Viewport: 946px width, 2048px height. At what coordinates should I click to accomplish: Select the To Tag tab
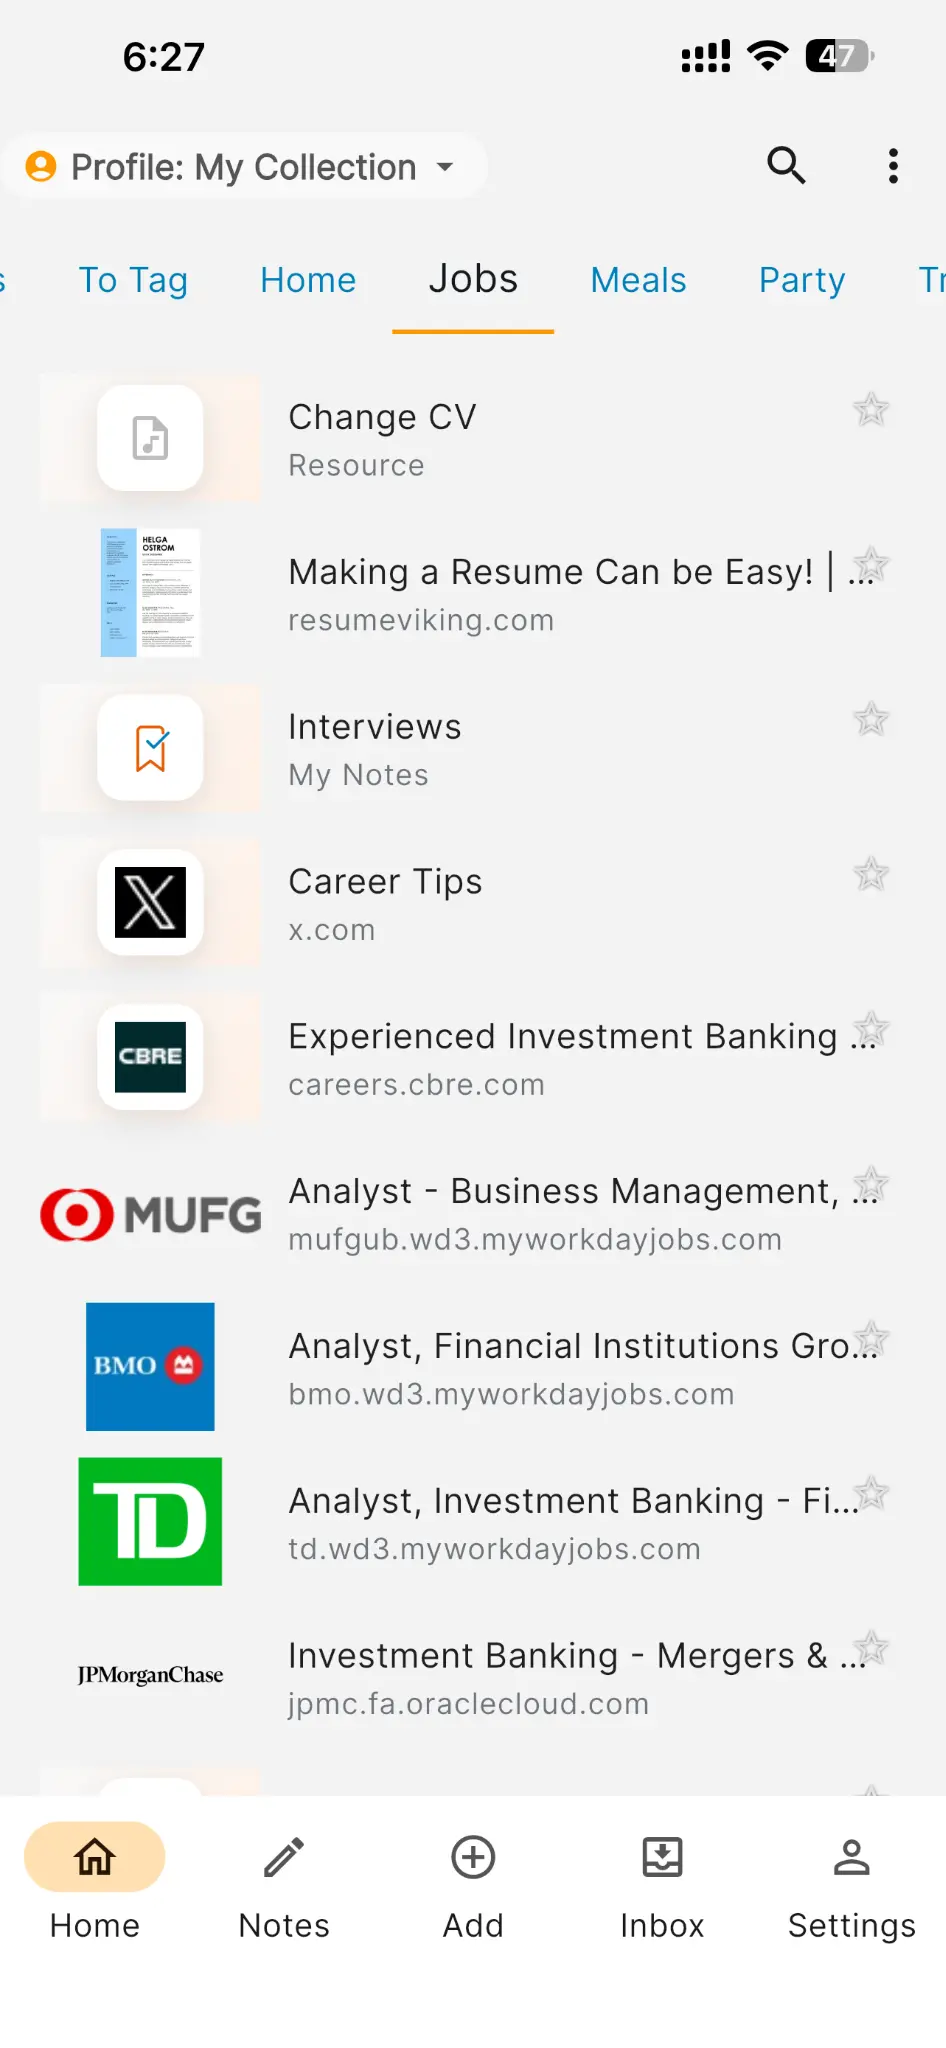tap(133, 280)
